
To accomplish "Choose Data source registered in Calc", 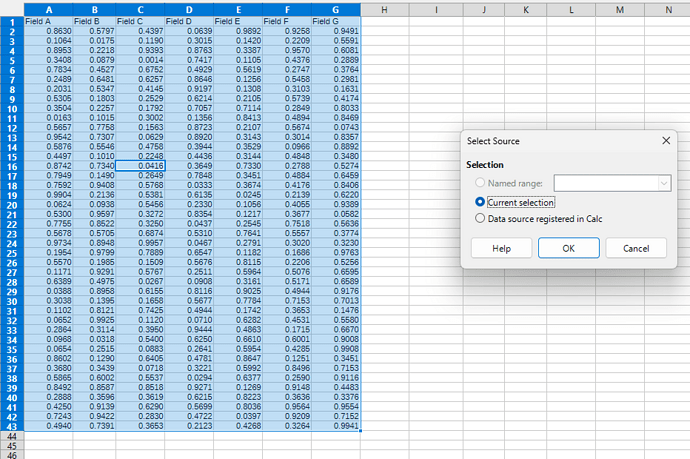I will 539,219.
